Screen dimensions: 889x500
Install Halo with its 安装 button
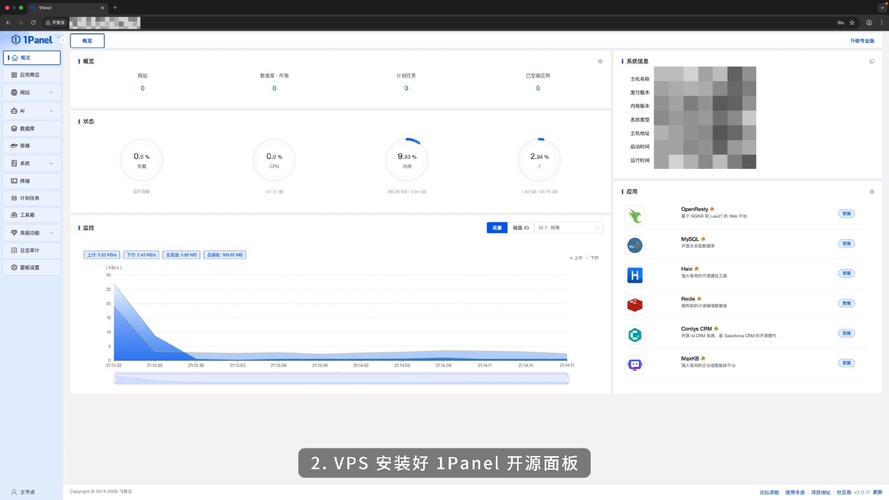[846, 273]
